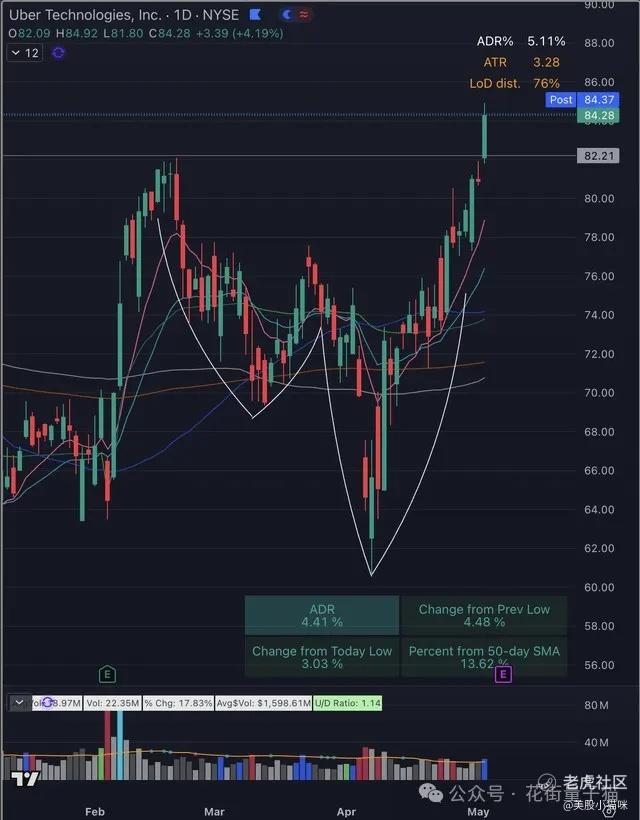
Task: Click the post-market moon session icon
Action: click(x=287, y=15)
